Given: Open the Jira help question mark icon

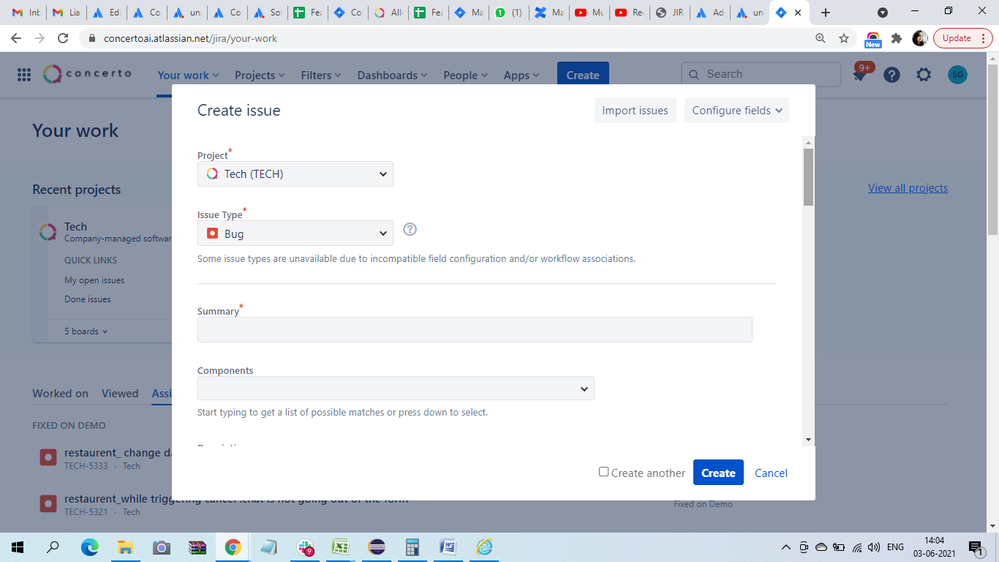Looking at the screenshot, I should coord(891,75).
